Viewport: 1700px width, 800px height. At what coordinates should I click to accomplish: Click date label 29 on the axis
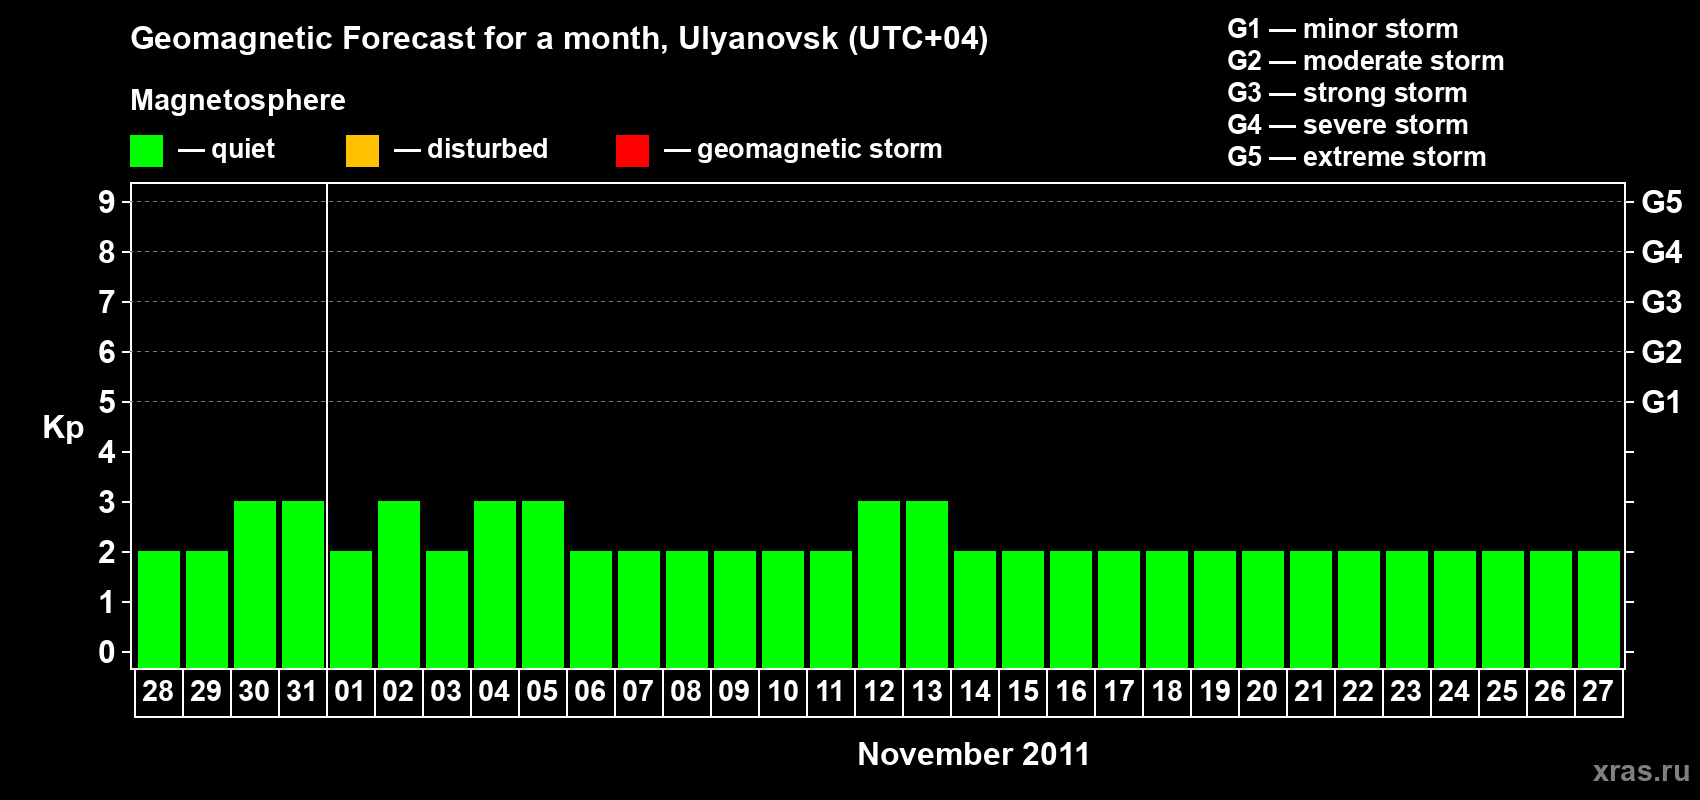(206, 692)
